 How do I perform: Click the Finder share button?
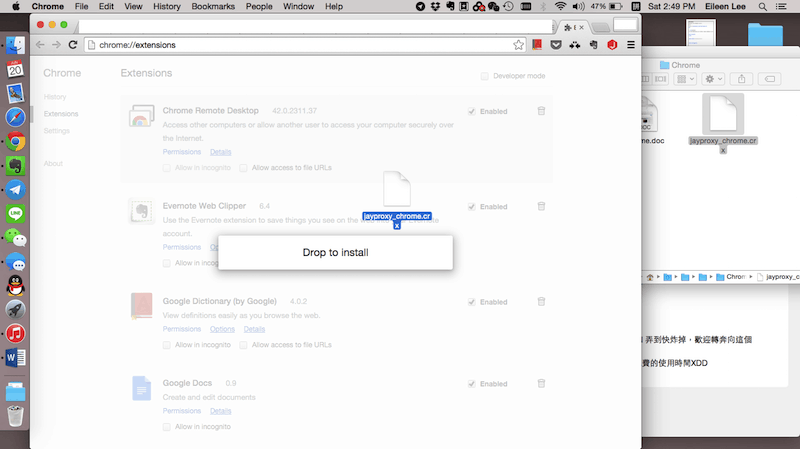click(x=741, y=79)
